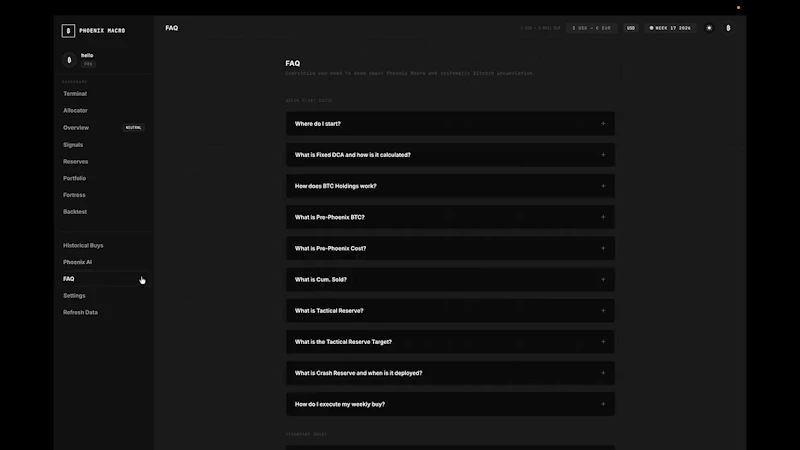The width and height of the screenshot is (800, 450).
Task: Click "What is the Tactical Reserve Target?" text
Action: click(x=343, y=342)
